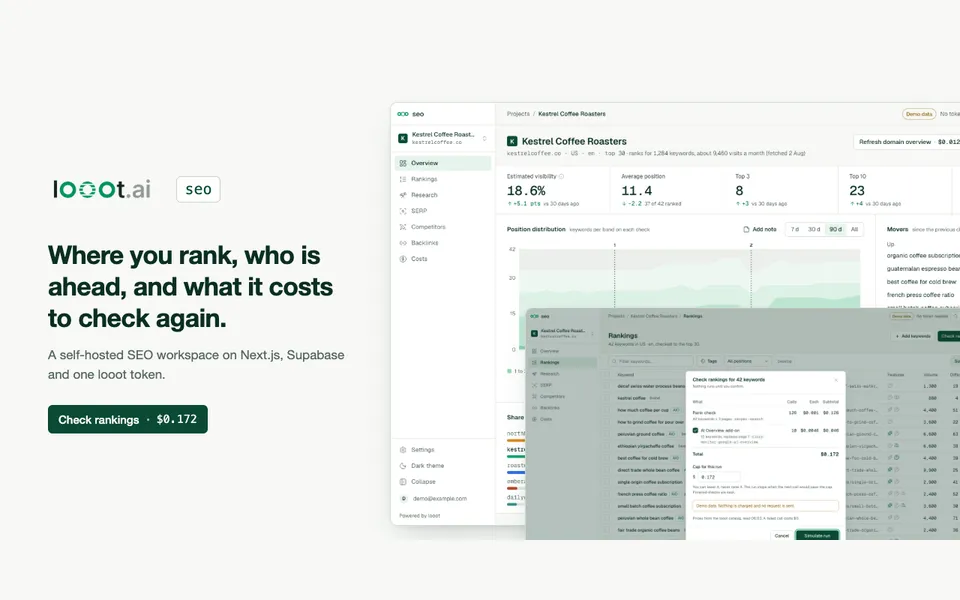Click Overview in the Rankings window sidebar
Image resolution: width=960 pixels, height=600 pixels.
563,351
